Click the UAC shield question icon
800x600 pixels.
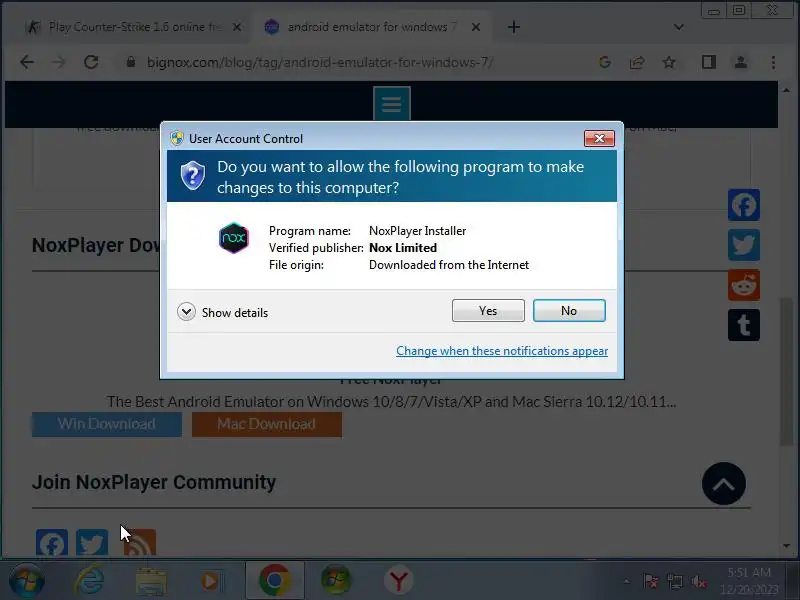[193, 175]
